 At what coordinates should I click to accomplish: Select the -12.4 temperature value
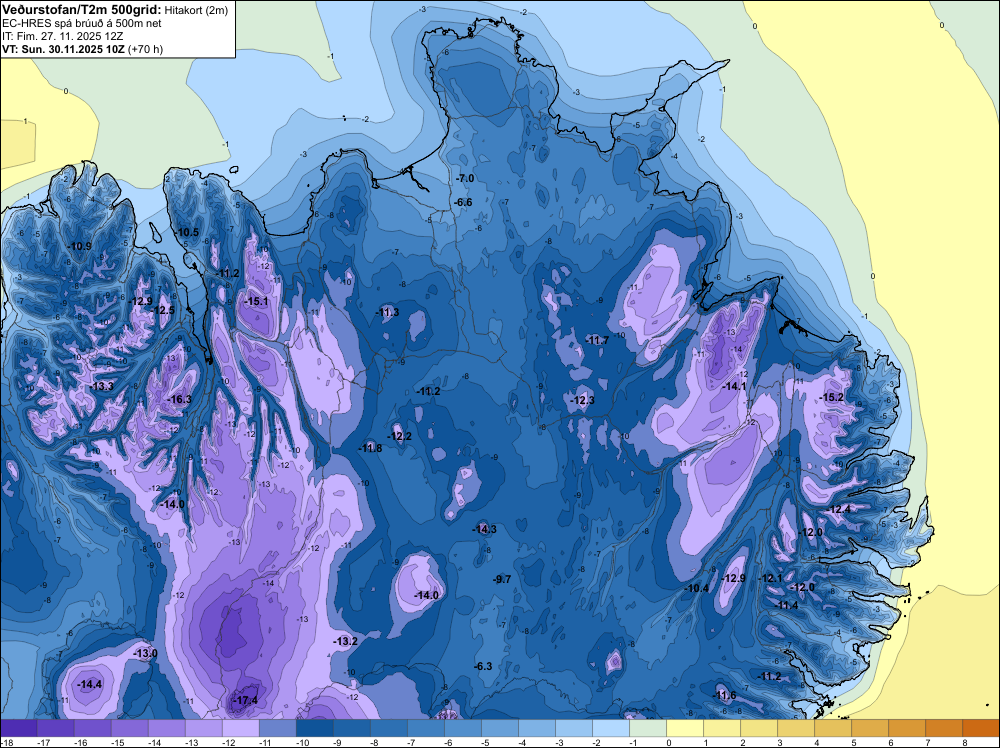tap(838, 509)
